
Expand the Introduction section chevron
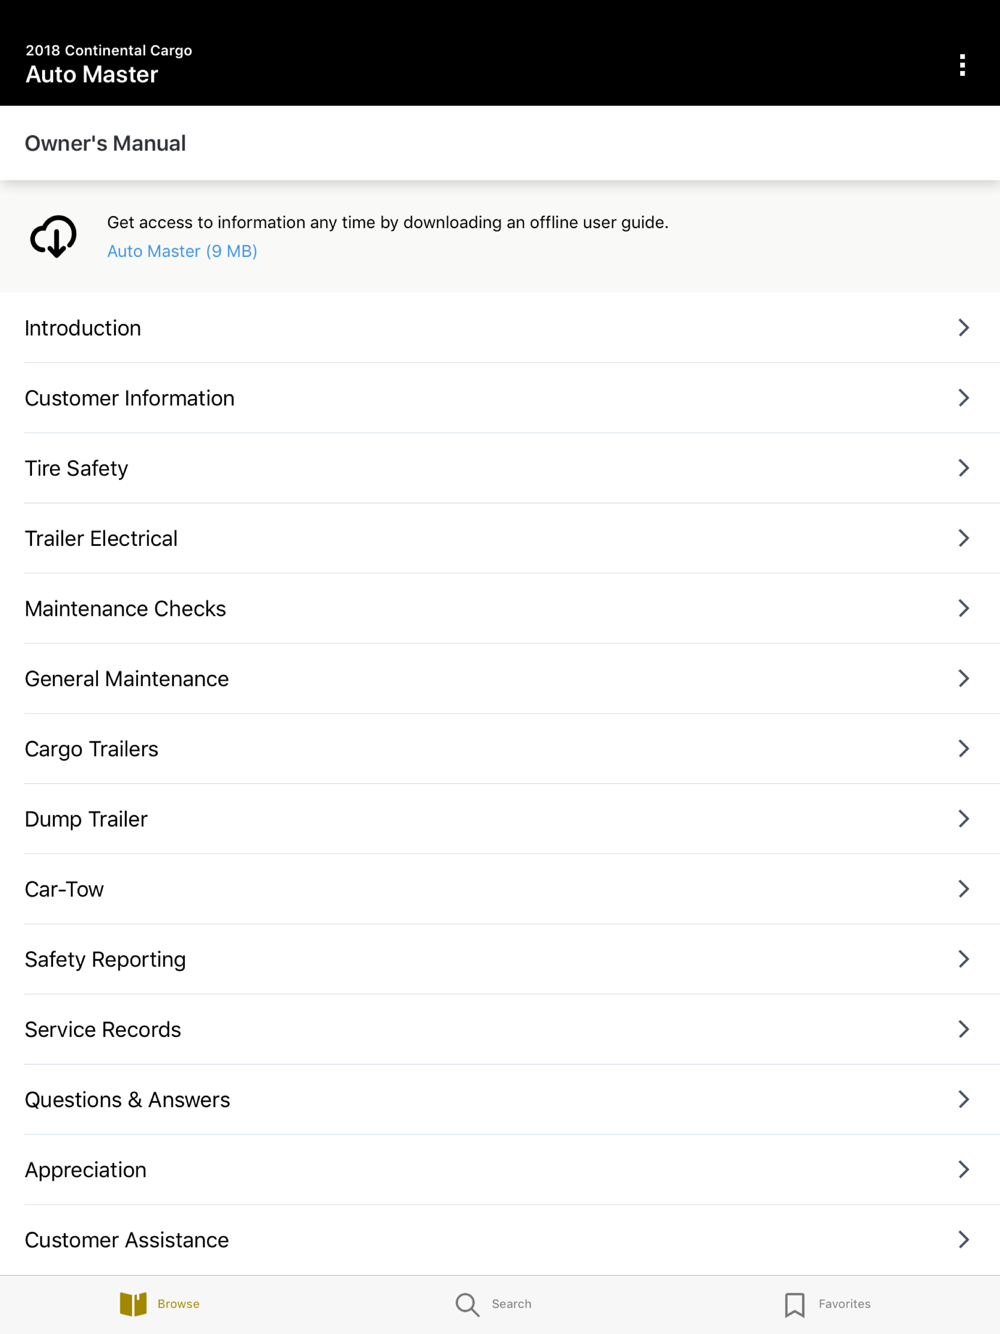click(963, 328)
